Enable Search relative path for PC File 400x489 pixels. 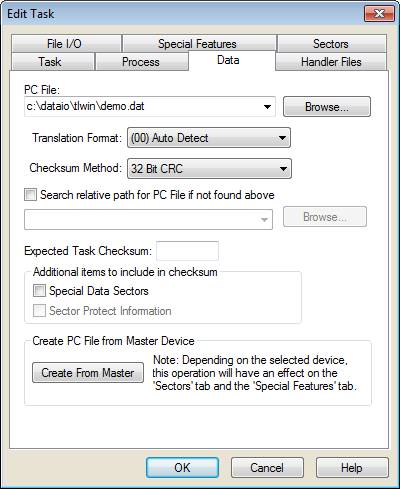30,195
